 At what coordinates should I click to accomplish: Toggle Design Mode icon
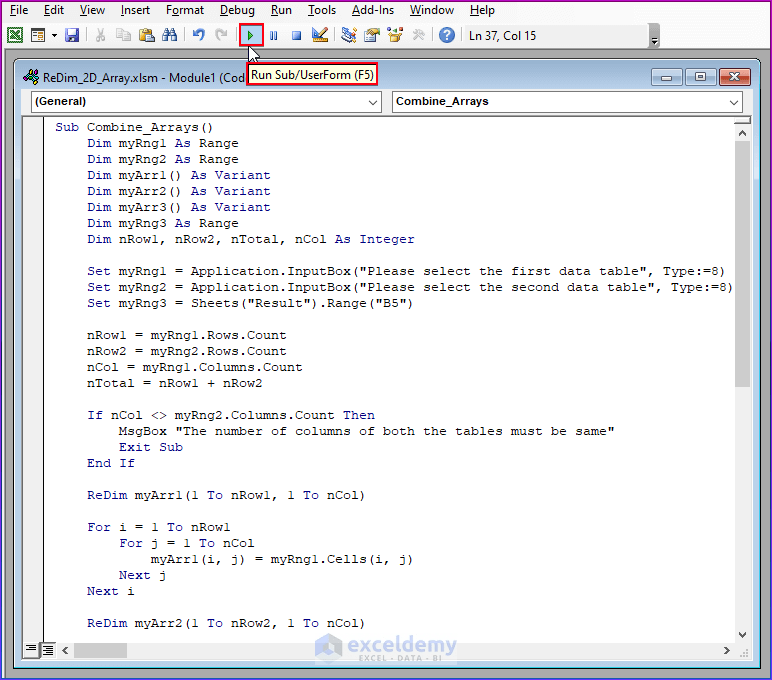pos(320,35)
